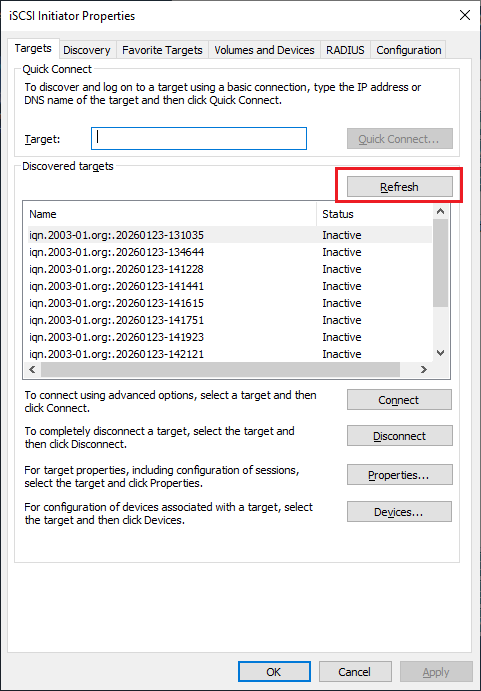This screenshot has height=691, width=481.
Task: Cancel the iSCSI dialog
Action: pos(355,672)
